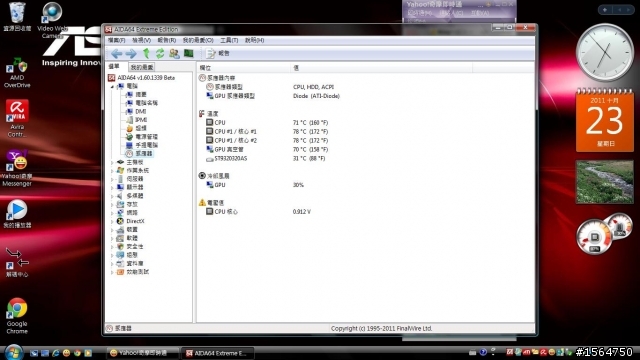Image resolution: width=640 pixels, height=360 pixels.
Task: Click the AMD OverDrive desktop icon
Action: [x=17, y=73]
